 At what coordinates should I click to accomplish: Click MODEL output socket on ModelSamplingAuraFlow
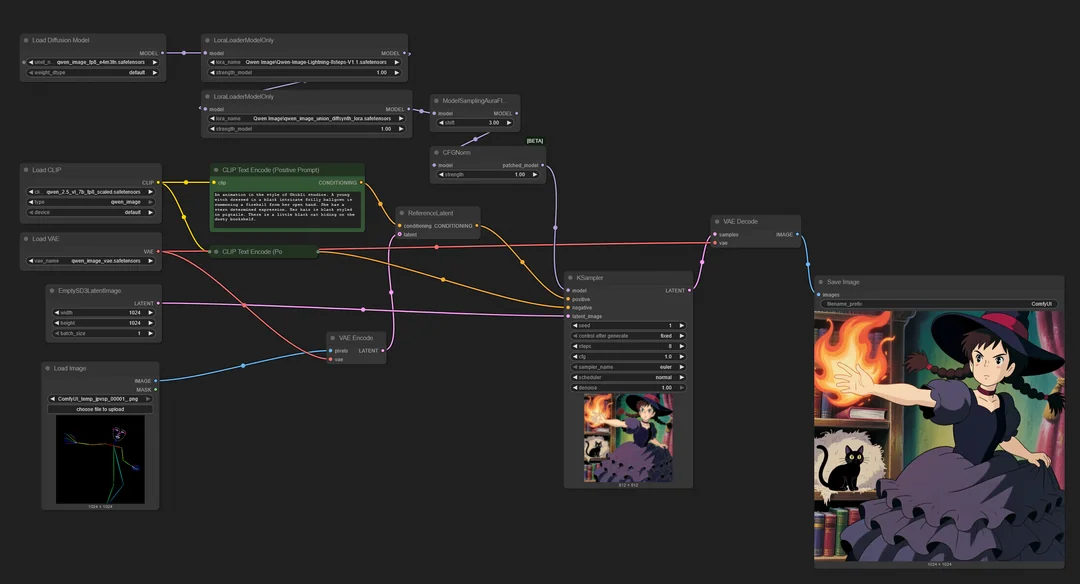pos(517,114)
